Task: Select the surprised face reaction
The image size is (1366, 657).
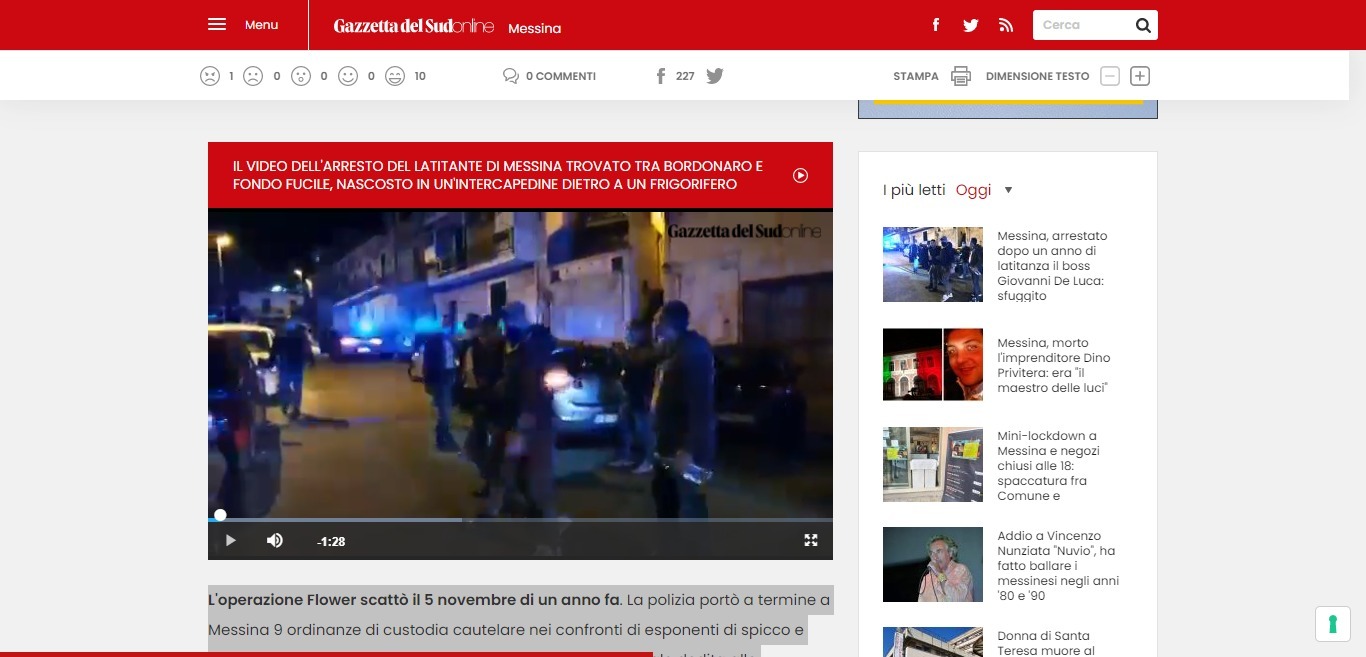Action: point(301,76)
